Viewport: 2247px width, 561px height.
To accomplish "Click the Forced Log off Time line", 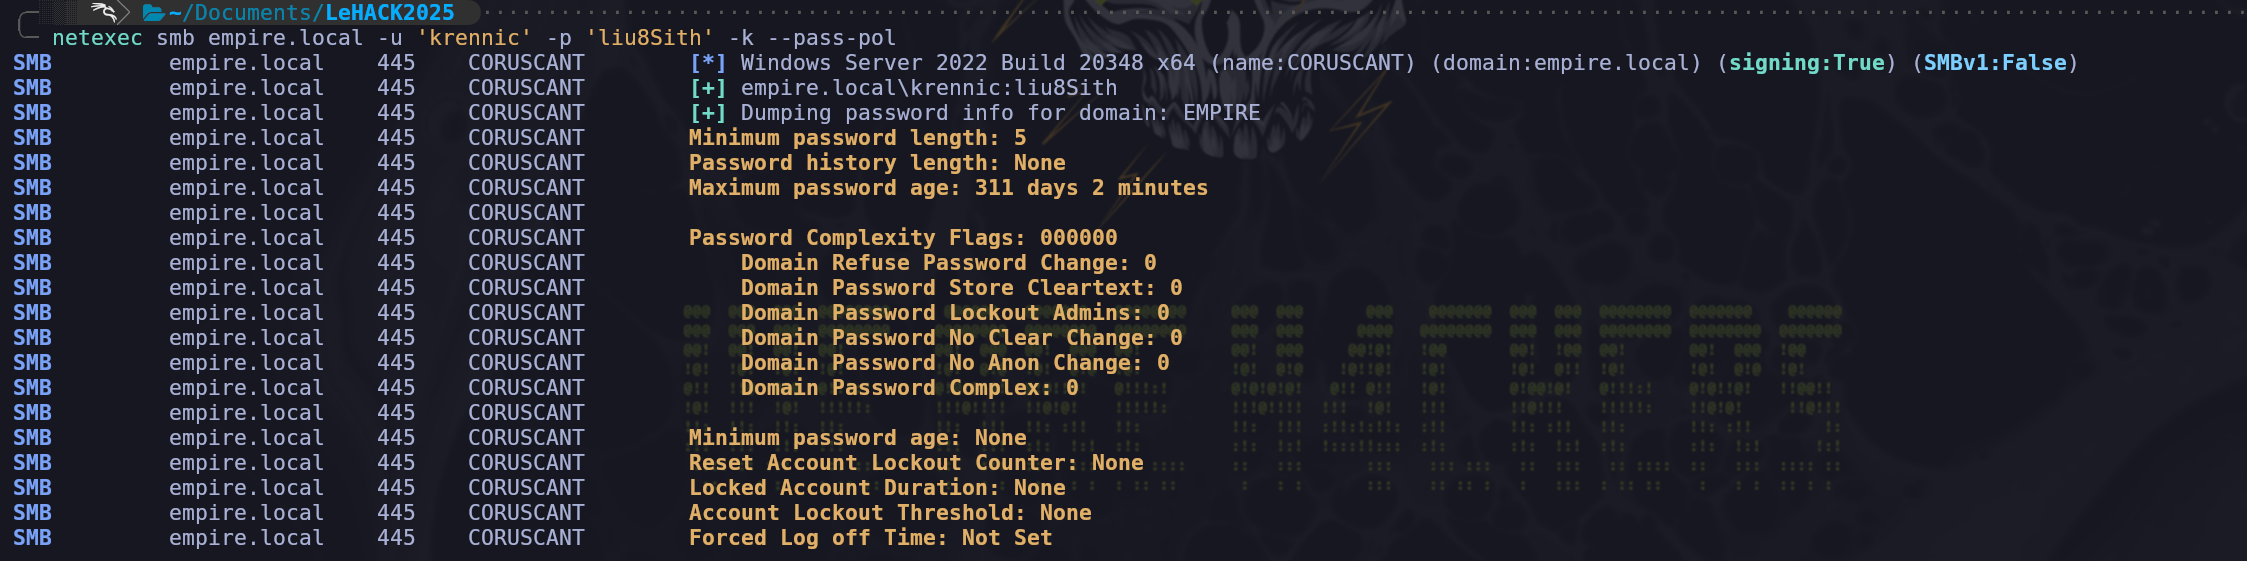I will (870, 538).
